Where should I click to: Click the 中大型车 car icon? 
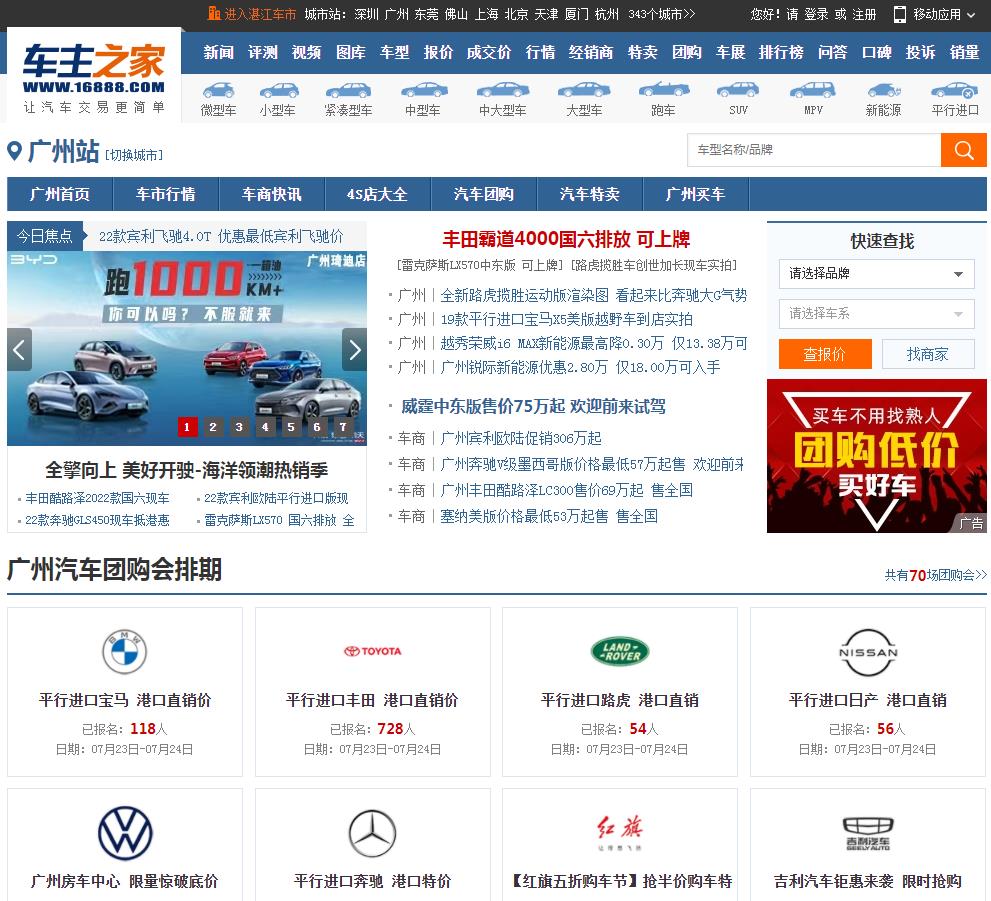coord(502,92)
